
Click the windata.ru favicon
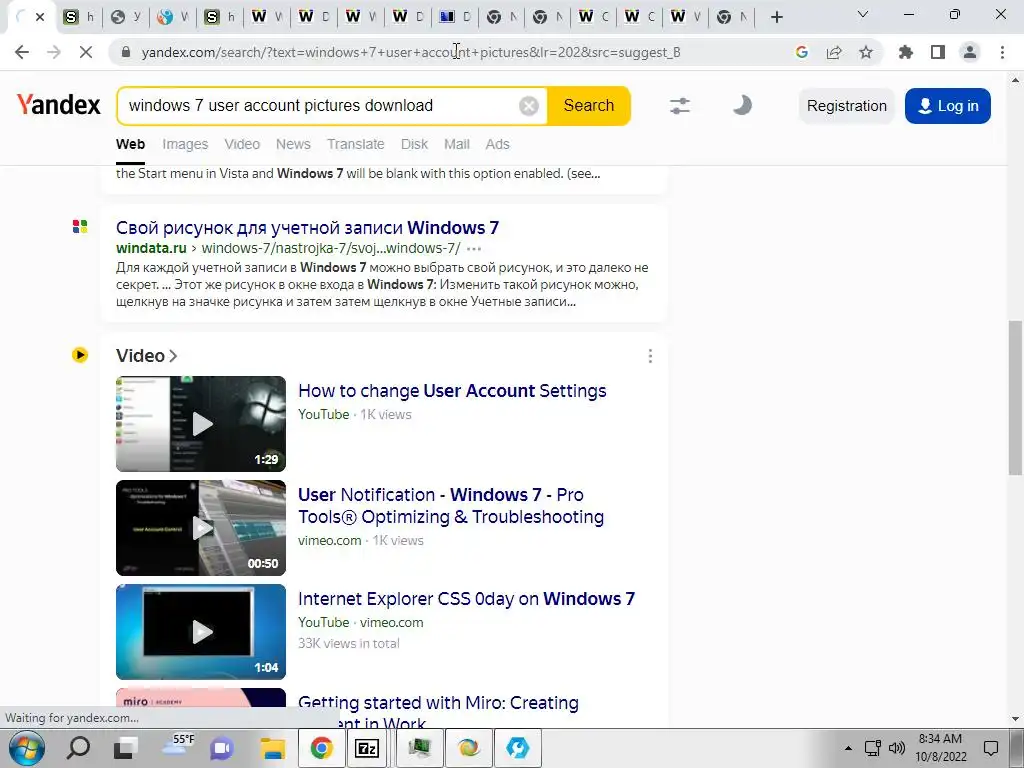(x=80, y=227)
